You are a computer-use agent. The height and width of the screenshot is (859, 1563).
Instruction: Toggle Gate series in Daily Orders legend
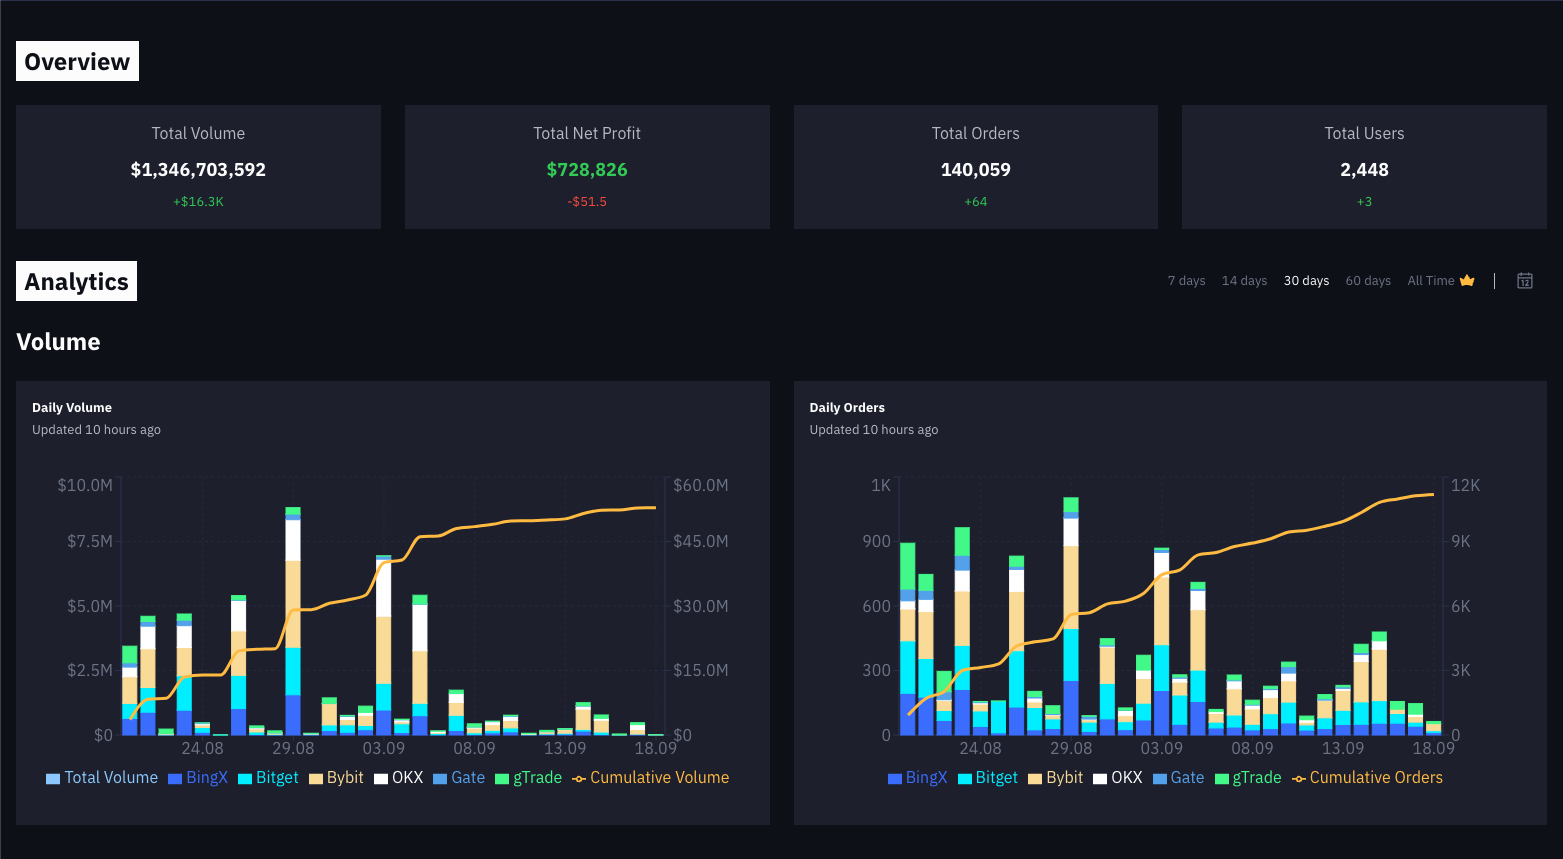[x=1178, y=778]
